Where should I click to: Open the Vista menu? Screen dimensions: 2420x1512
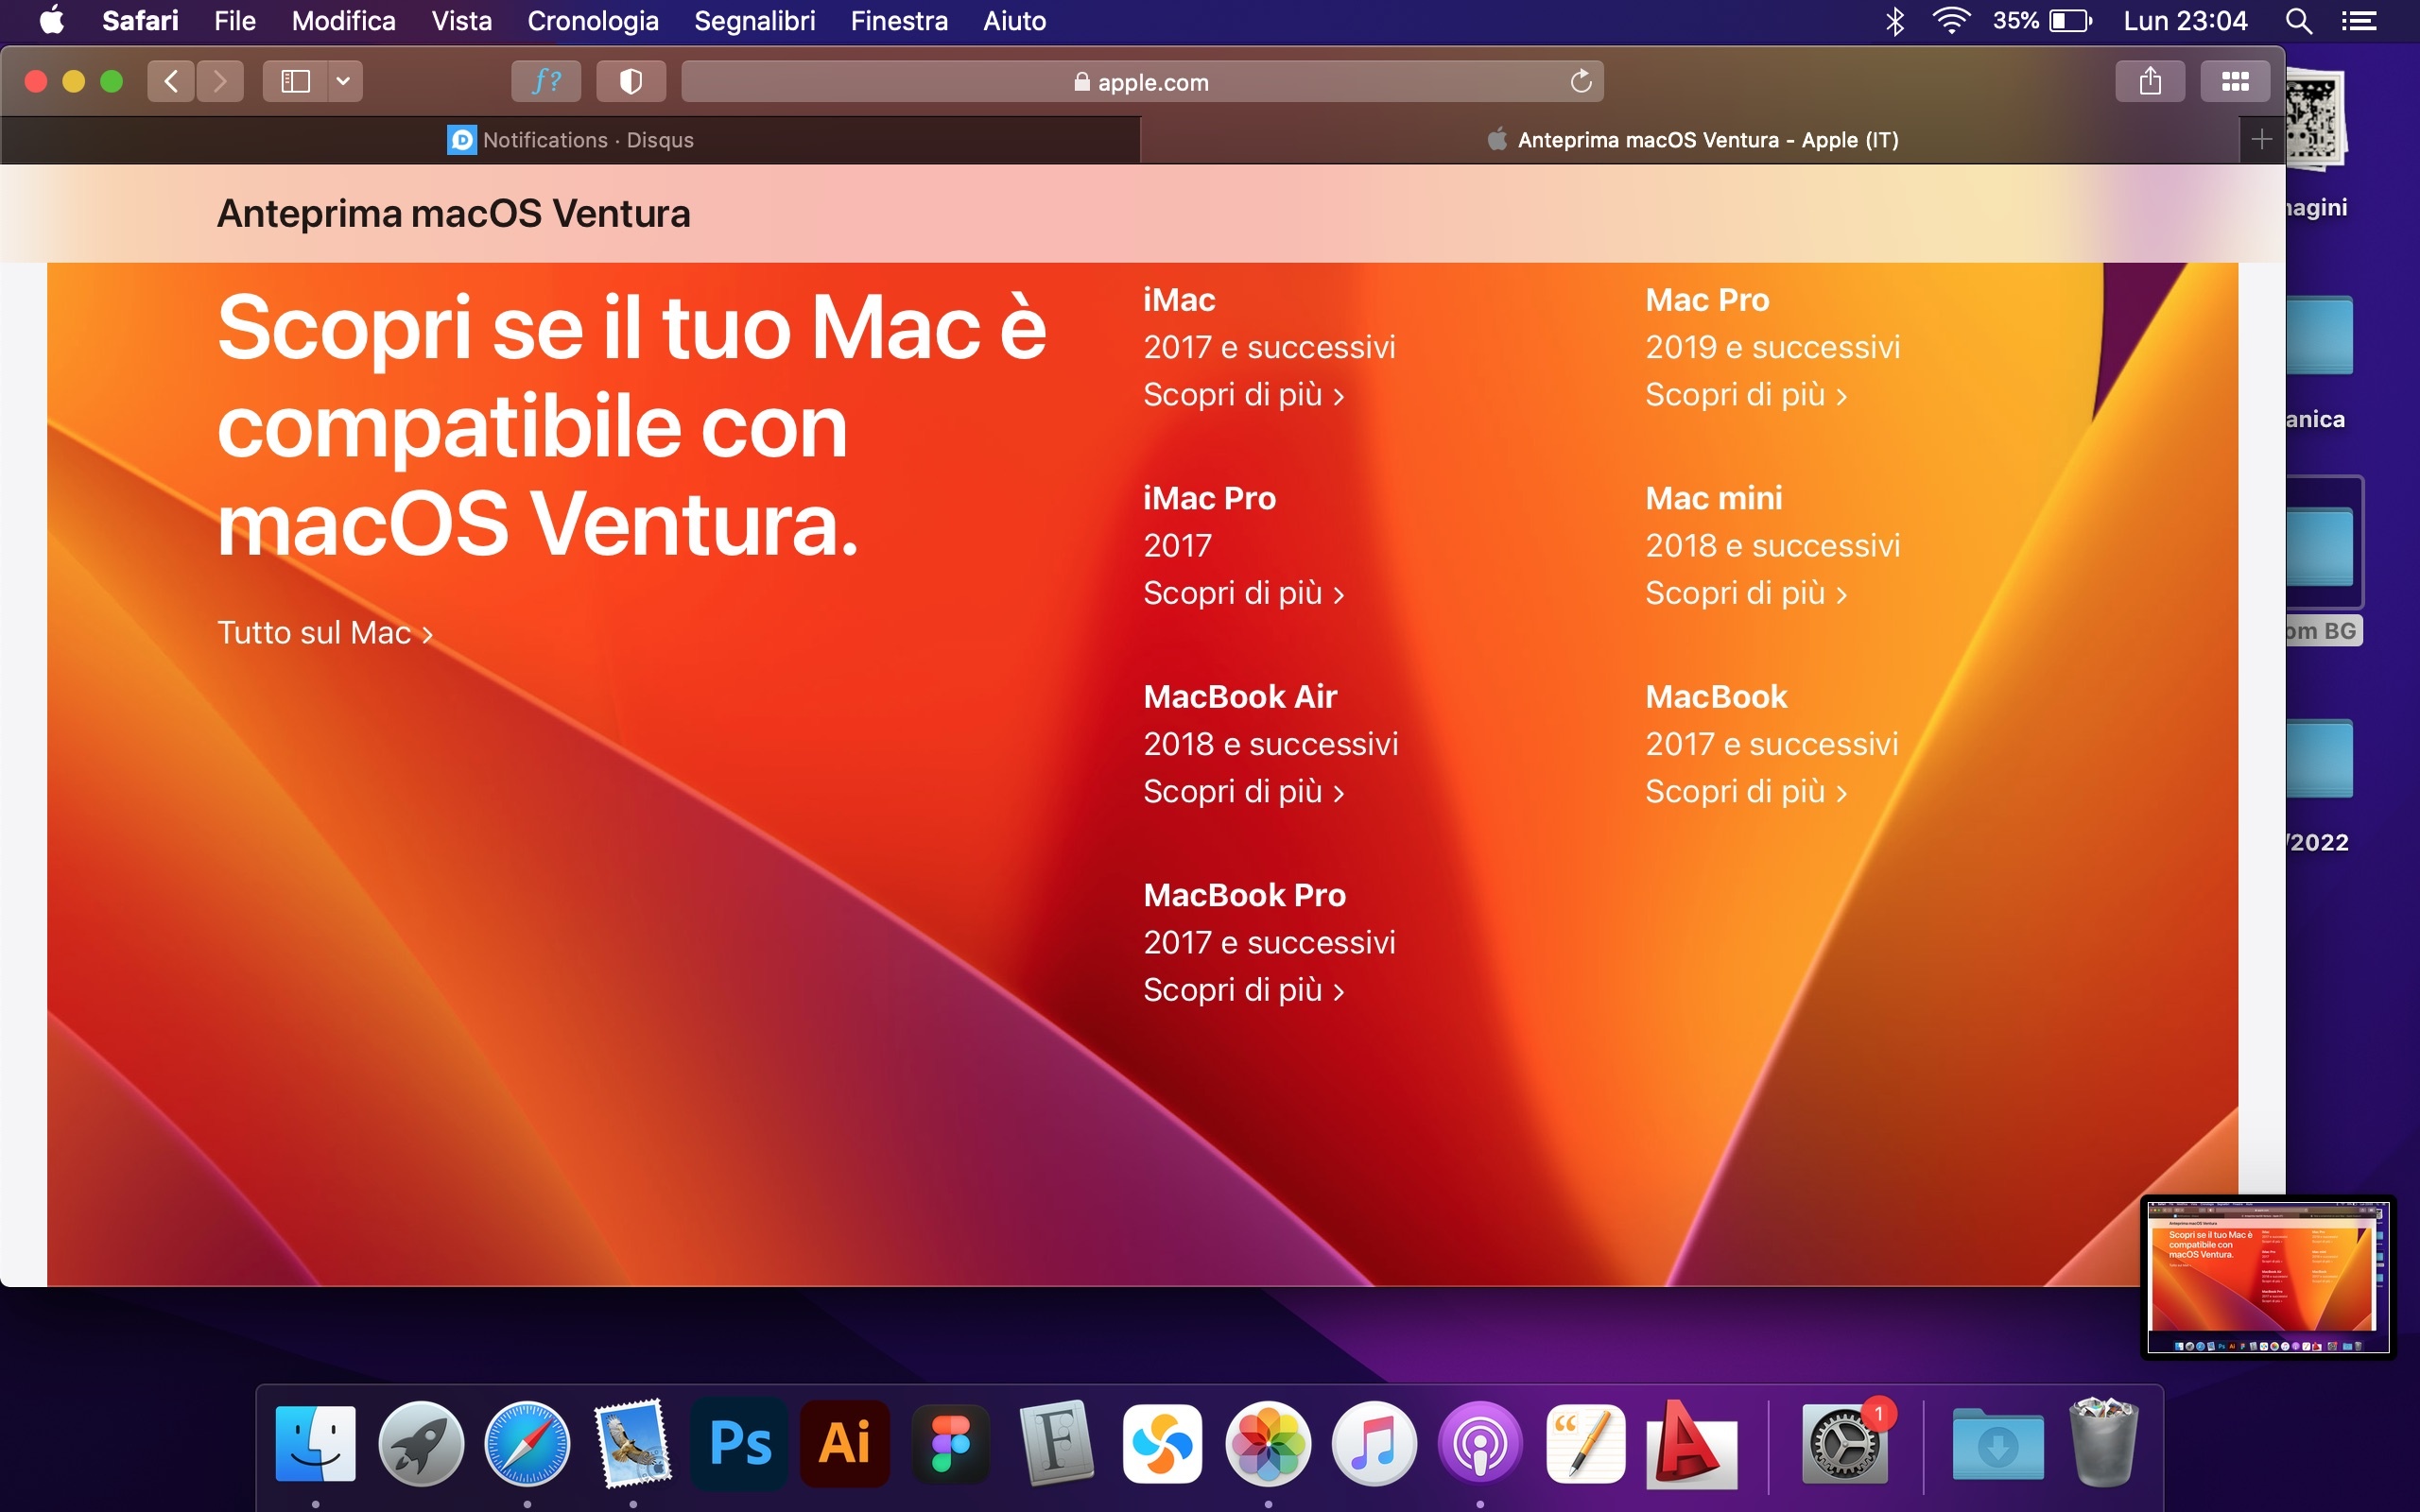[461, 21]
